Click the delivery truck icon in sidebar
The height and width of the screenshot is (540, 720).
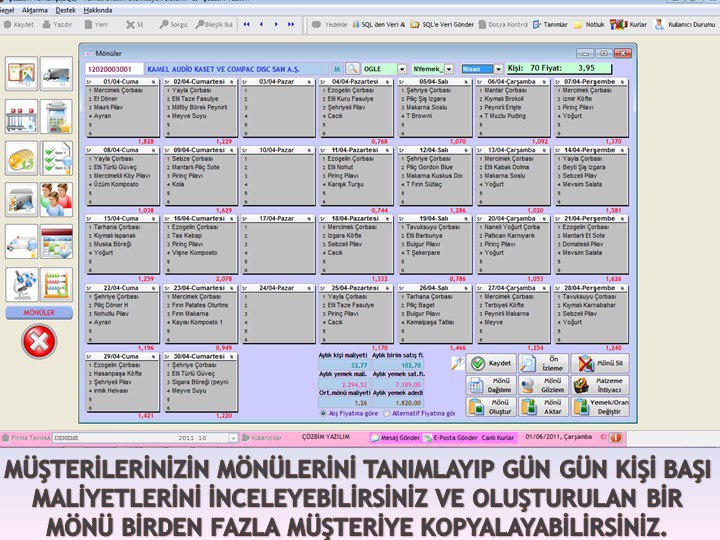point(56,73)
